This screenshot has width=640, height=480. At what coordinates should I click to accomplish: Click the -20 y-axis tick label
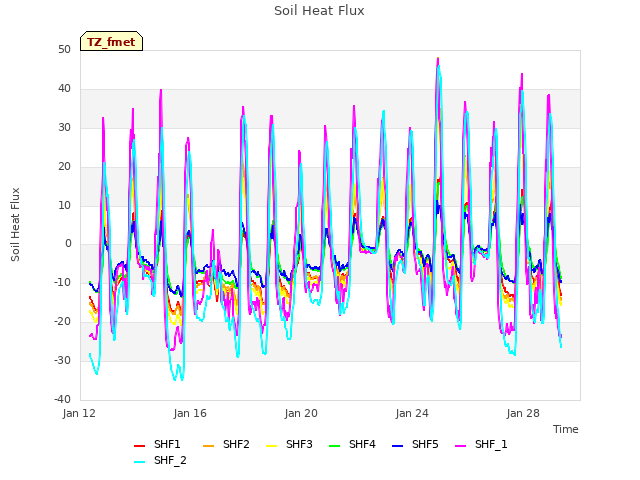[x=63, y=322]
